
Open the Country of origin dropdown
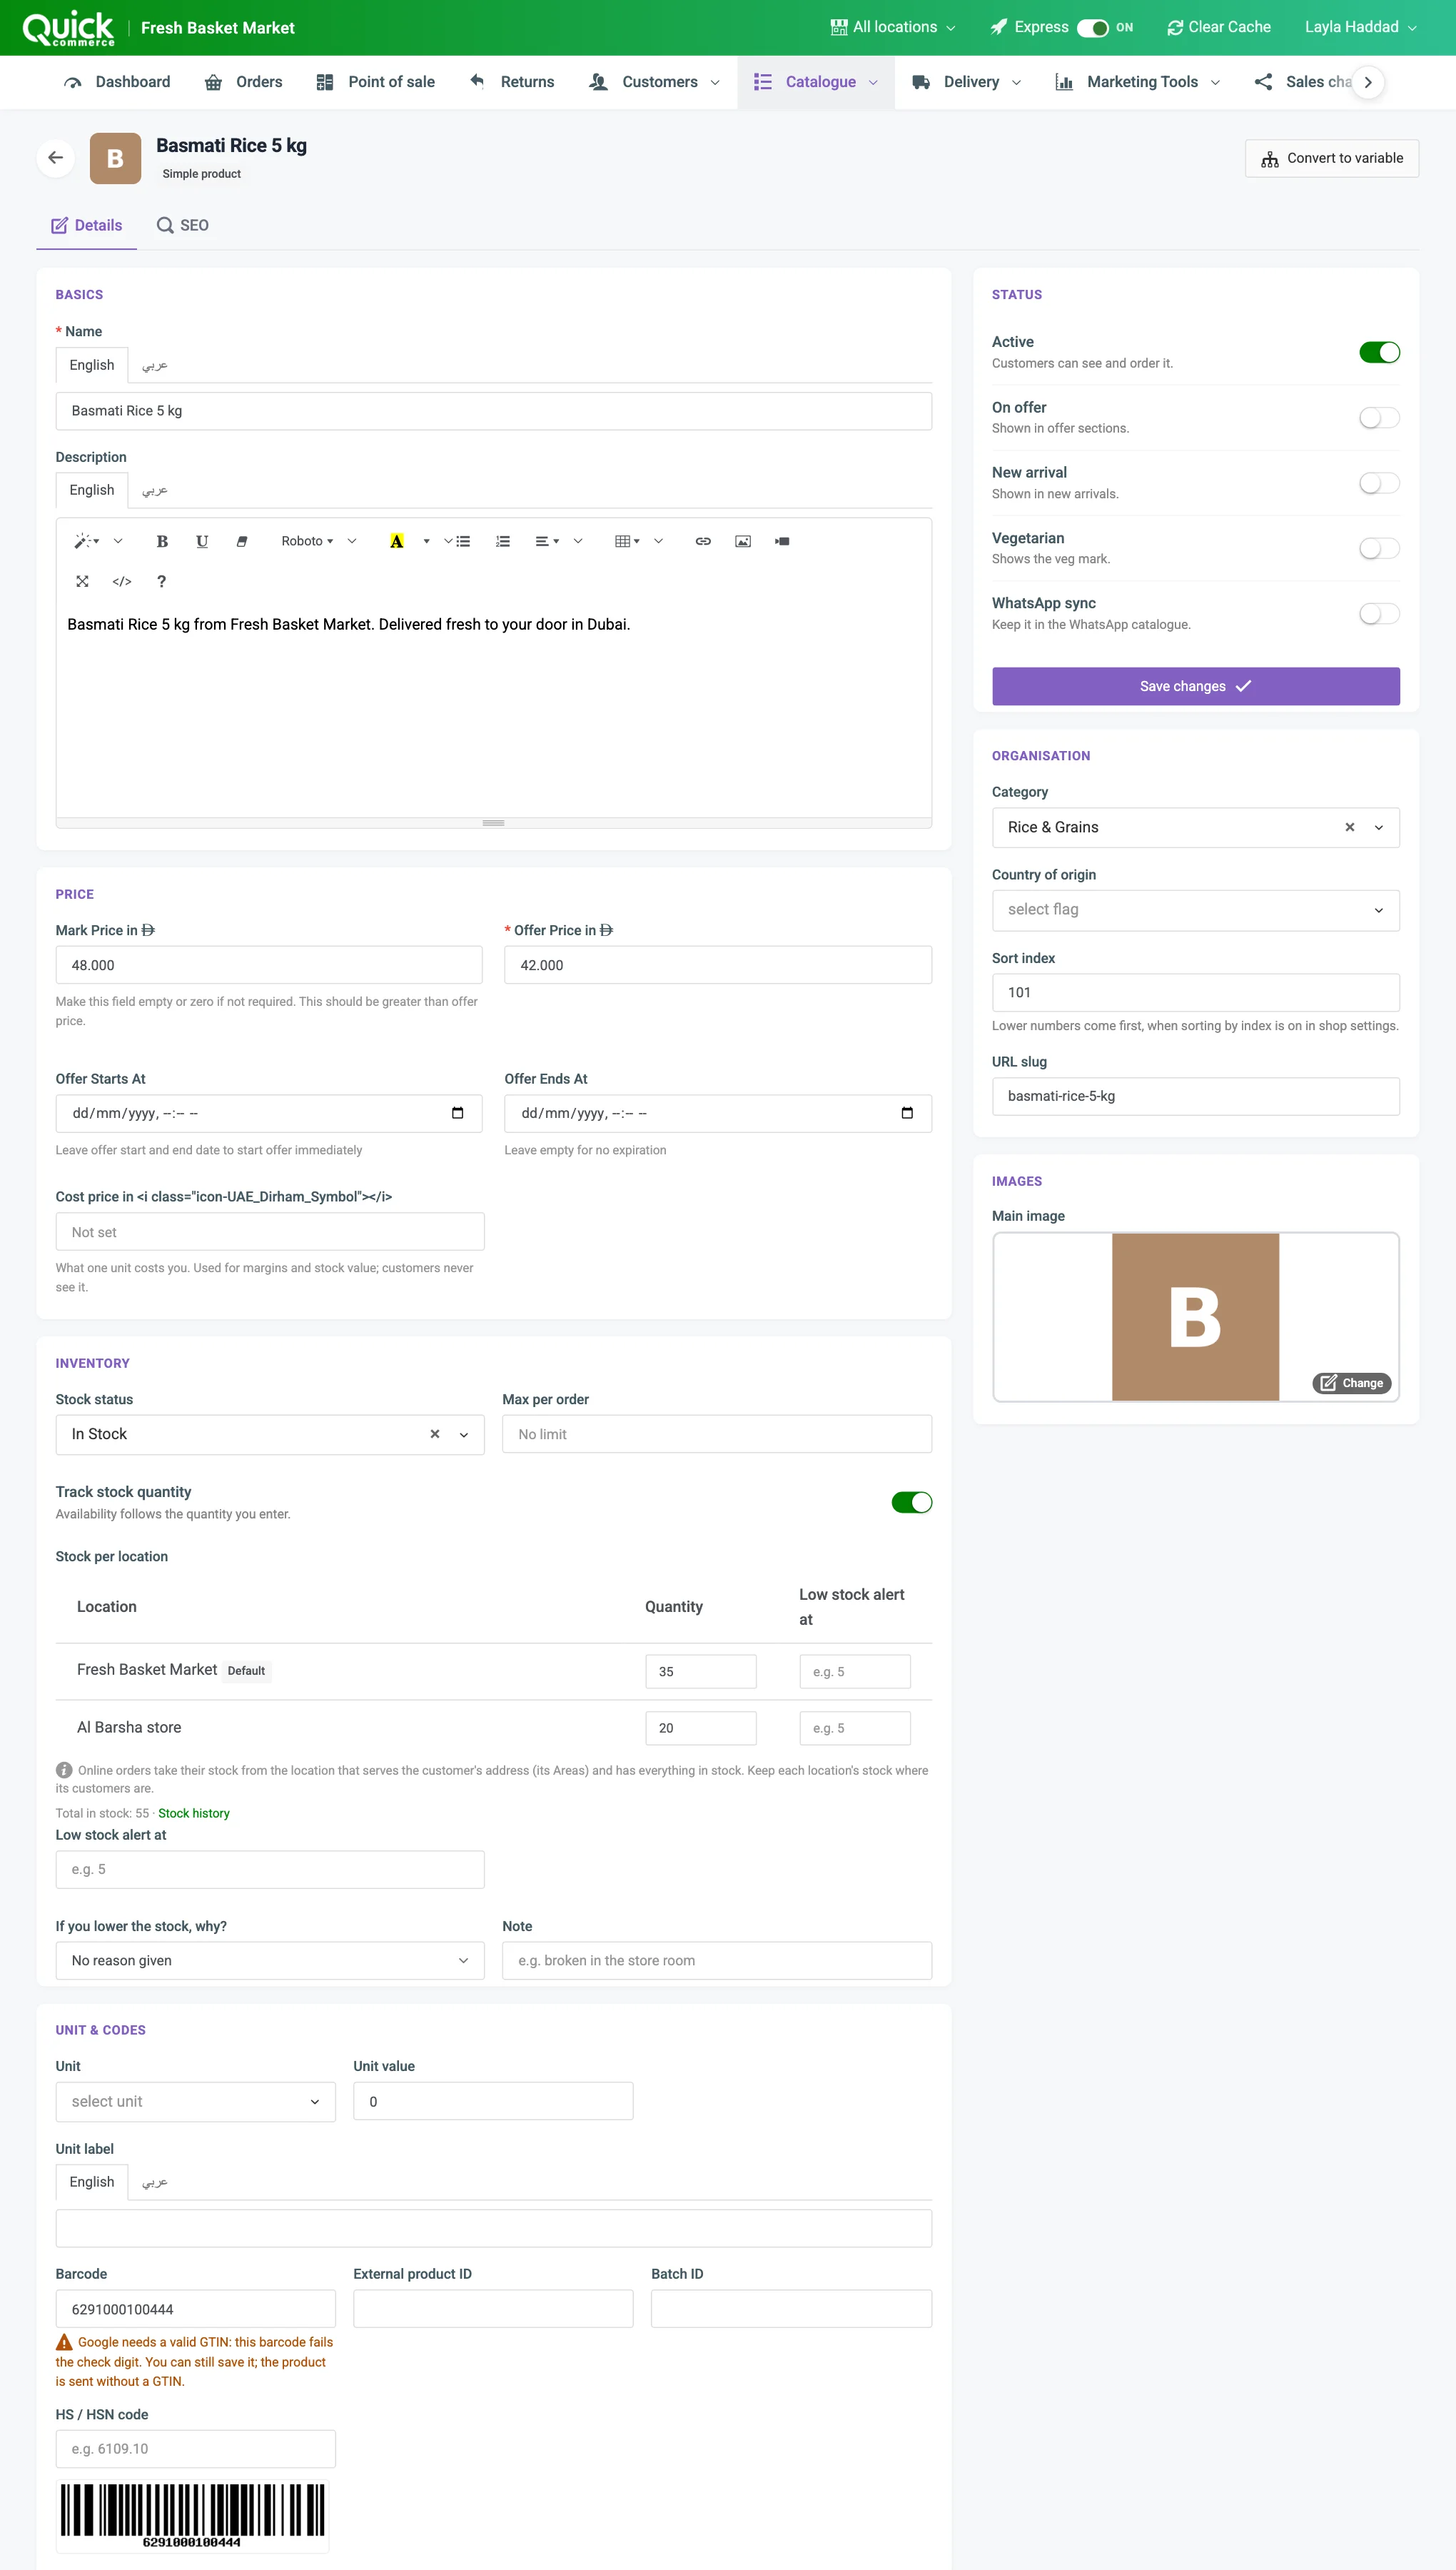tap(1195, 910)
